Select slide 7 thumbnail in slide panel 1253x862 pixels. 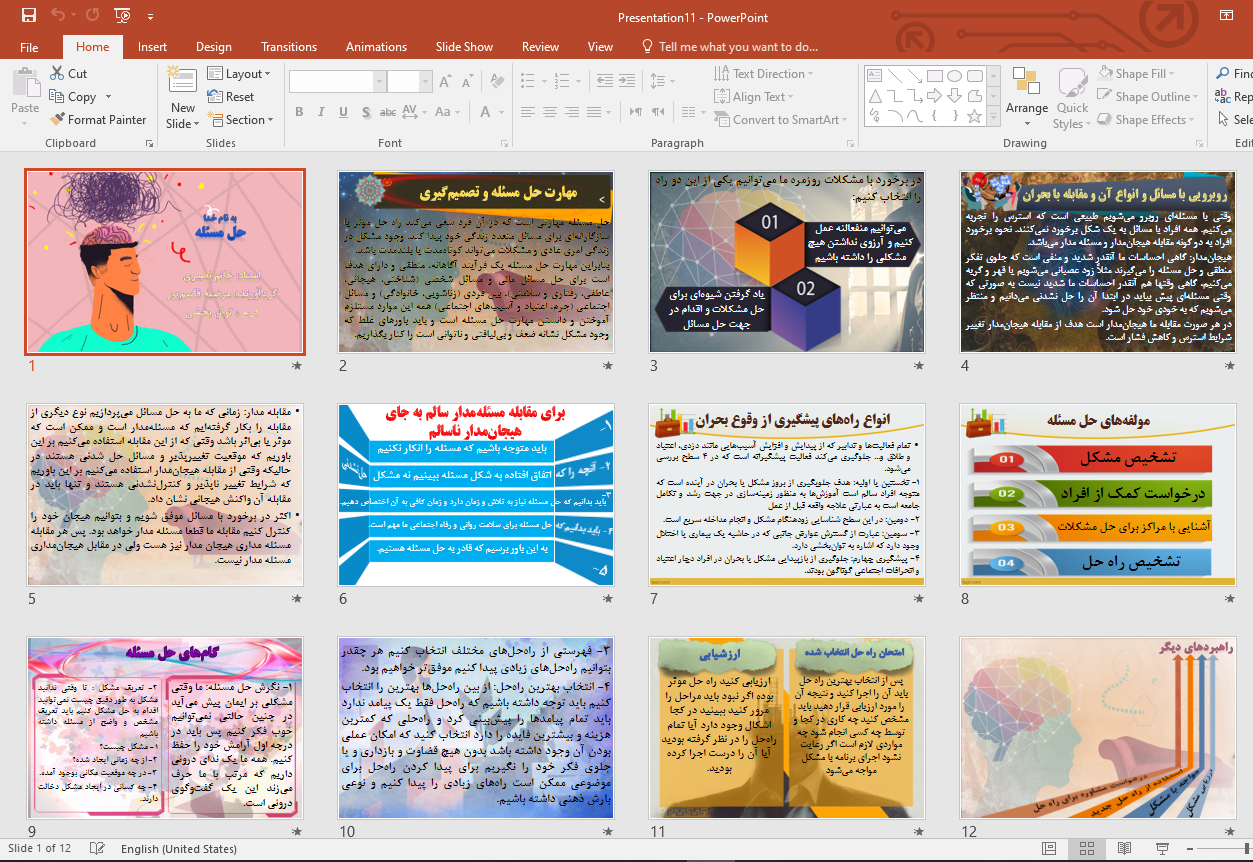pyautogui.click(x=787, y=494)
